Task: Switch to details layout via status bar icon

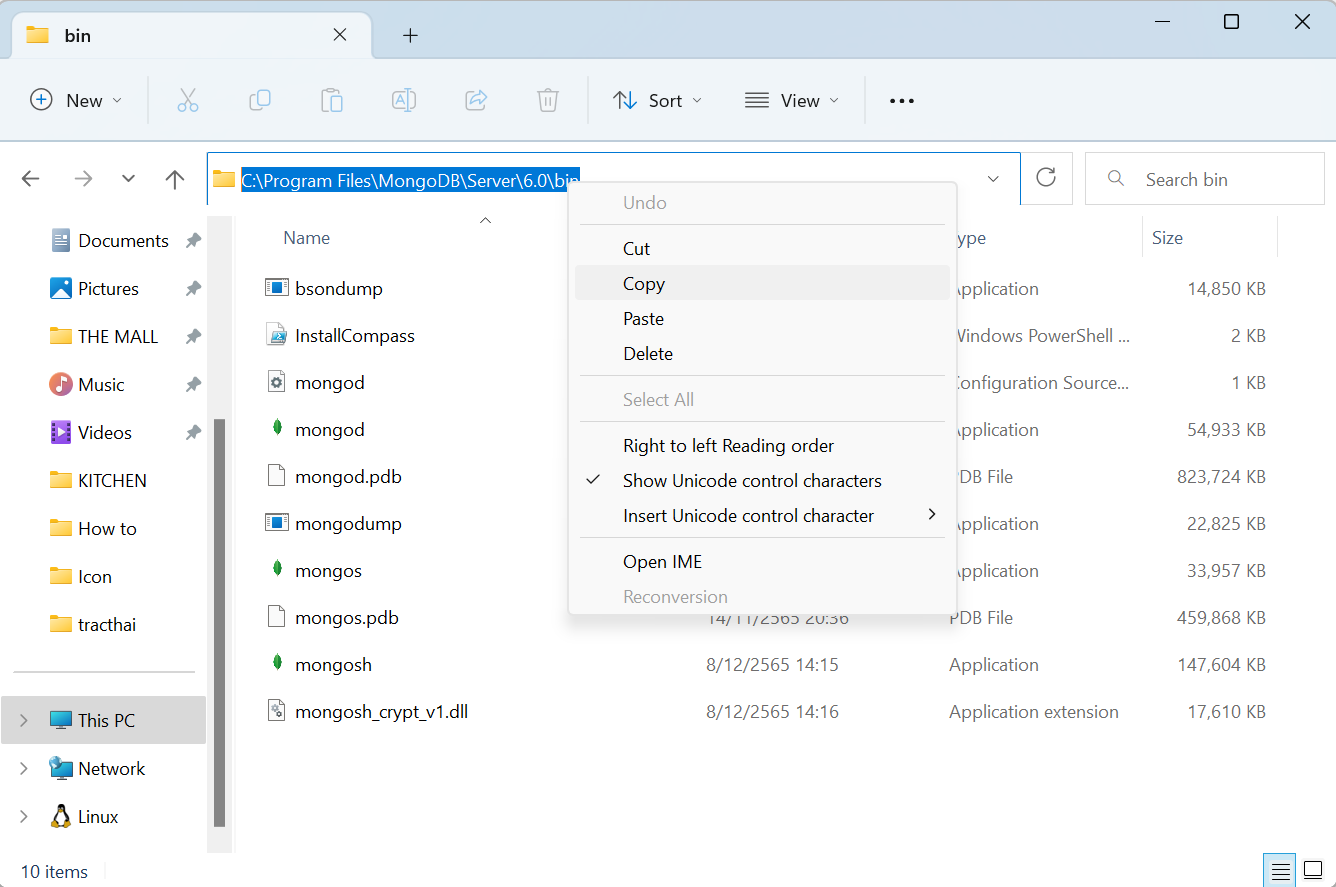Action: pos(1279,870)
